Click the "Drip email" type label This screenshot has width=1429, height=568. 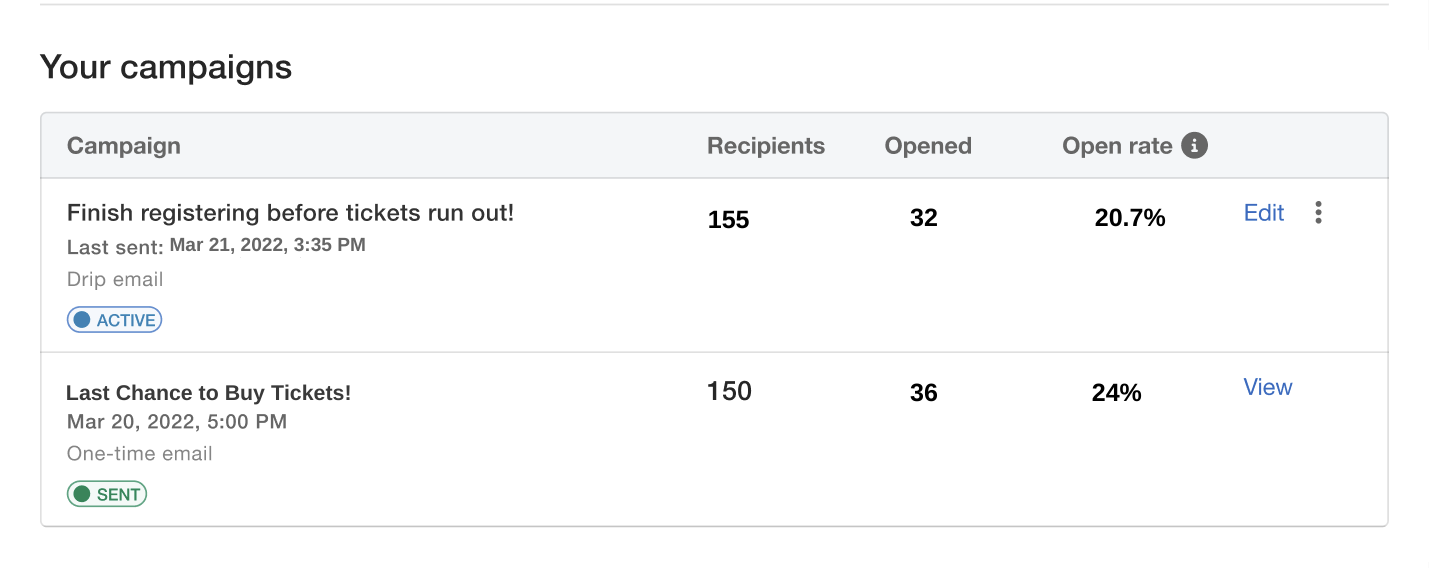coord(115,280)
